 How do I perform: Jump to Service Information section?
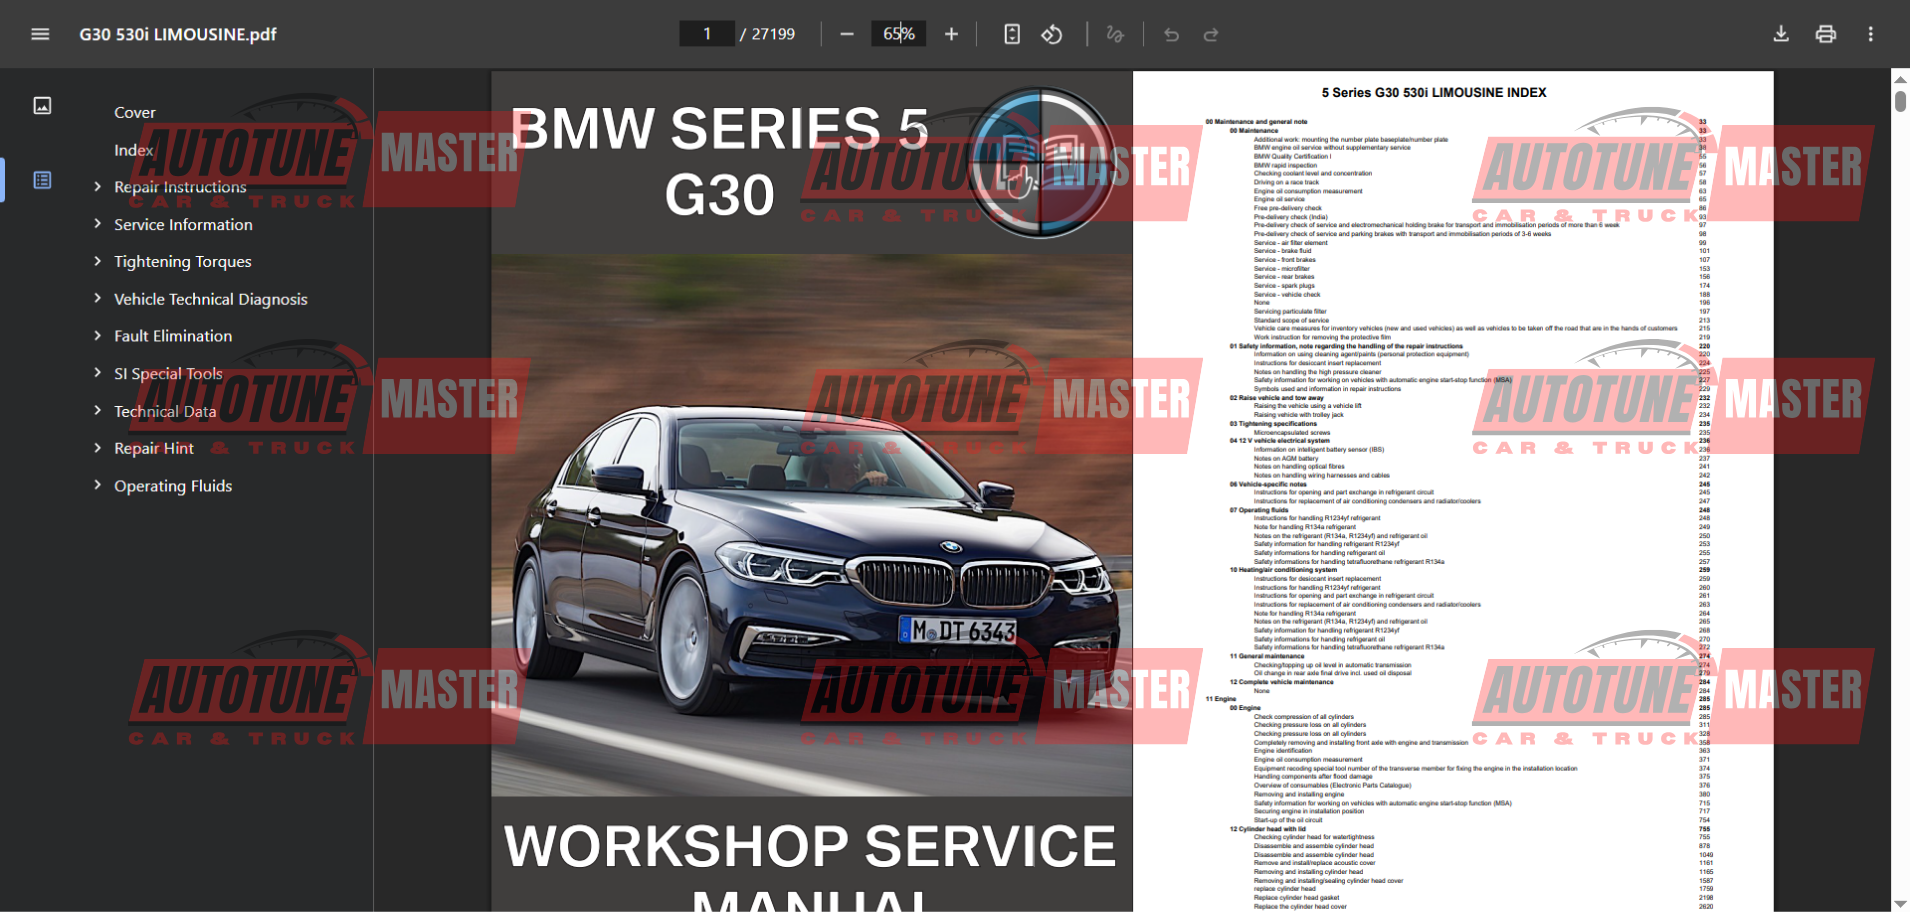pyautogui.click(x=183, y=225)
